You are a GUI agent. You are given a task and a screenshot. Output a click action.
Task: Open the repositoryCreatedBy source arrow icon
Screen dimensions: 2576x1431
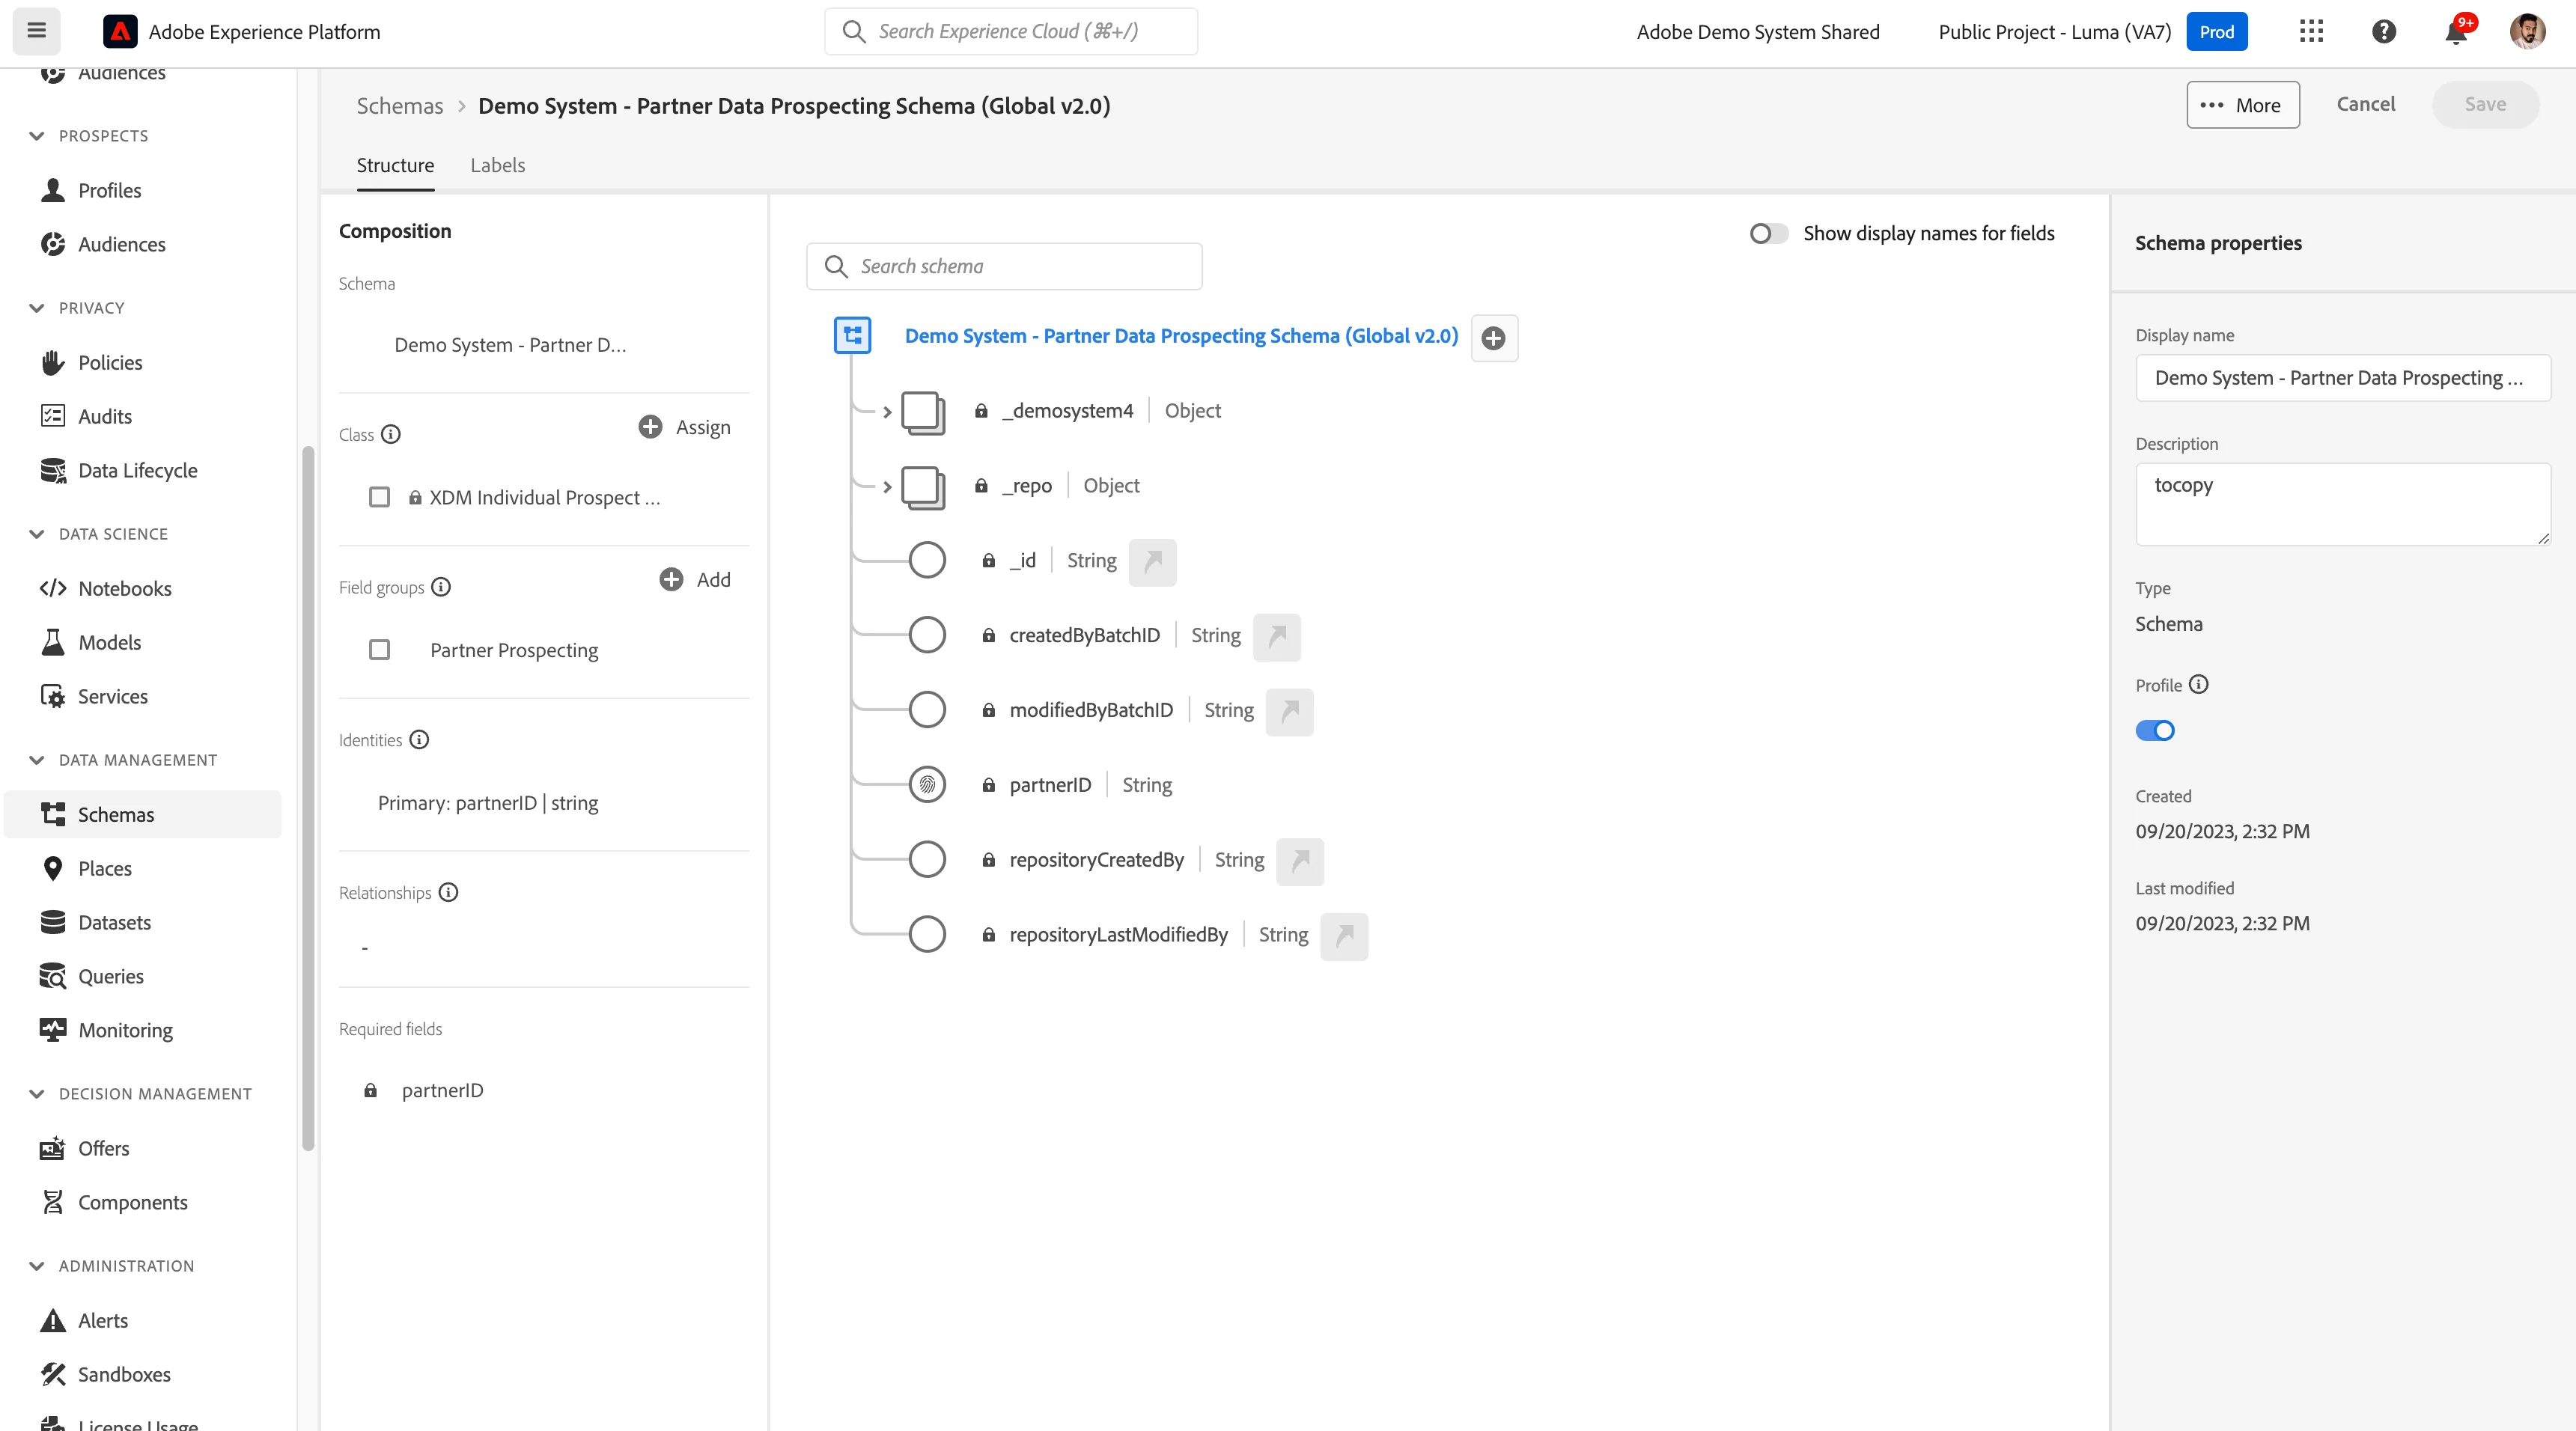(1300, 862)
